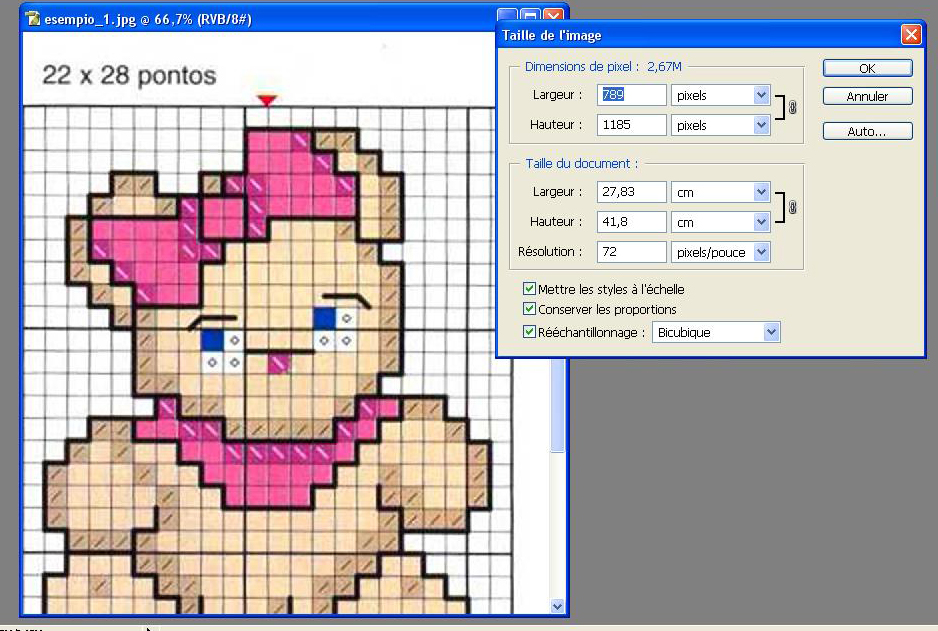Click the esempio_1.jpg title bar file icon

tap(32, 18)
